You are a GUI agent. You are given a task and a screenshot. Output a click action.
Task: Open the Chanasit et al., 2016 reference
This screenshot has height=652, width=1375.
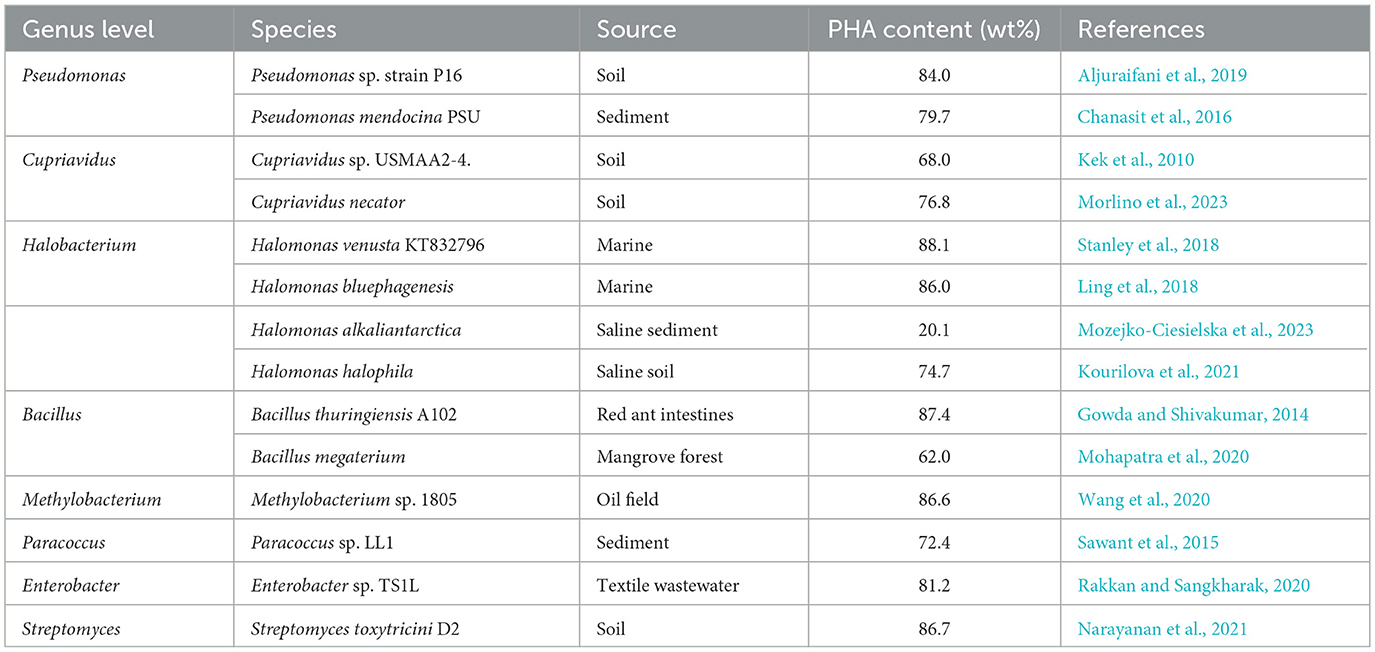pyautogui.click(x=1154, y=117)
